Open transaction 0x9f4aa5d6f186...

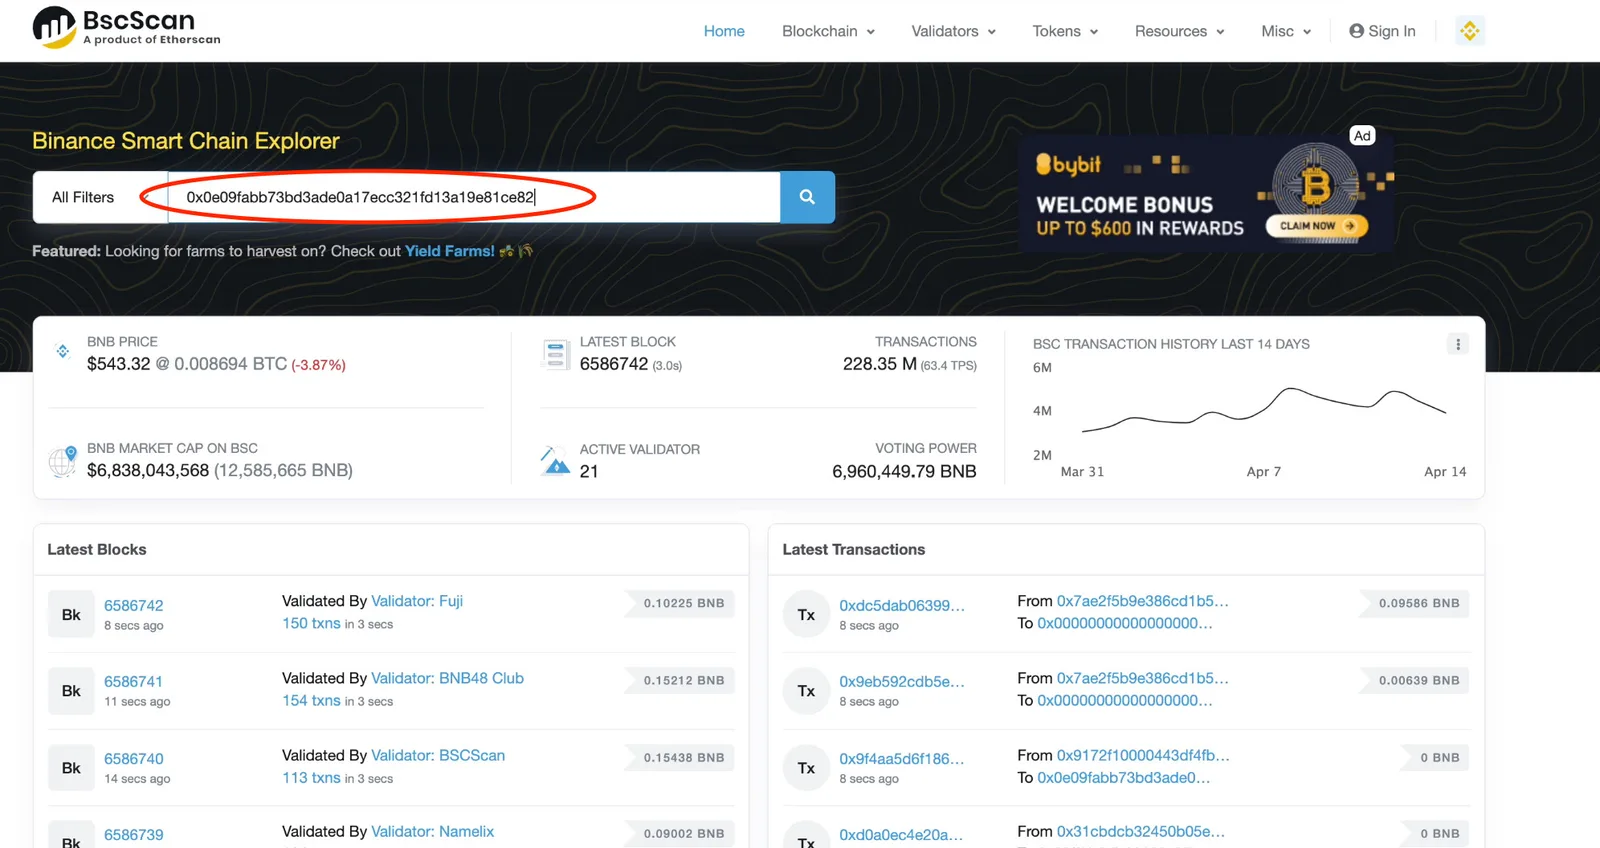(902, 758)
